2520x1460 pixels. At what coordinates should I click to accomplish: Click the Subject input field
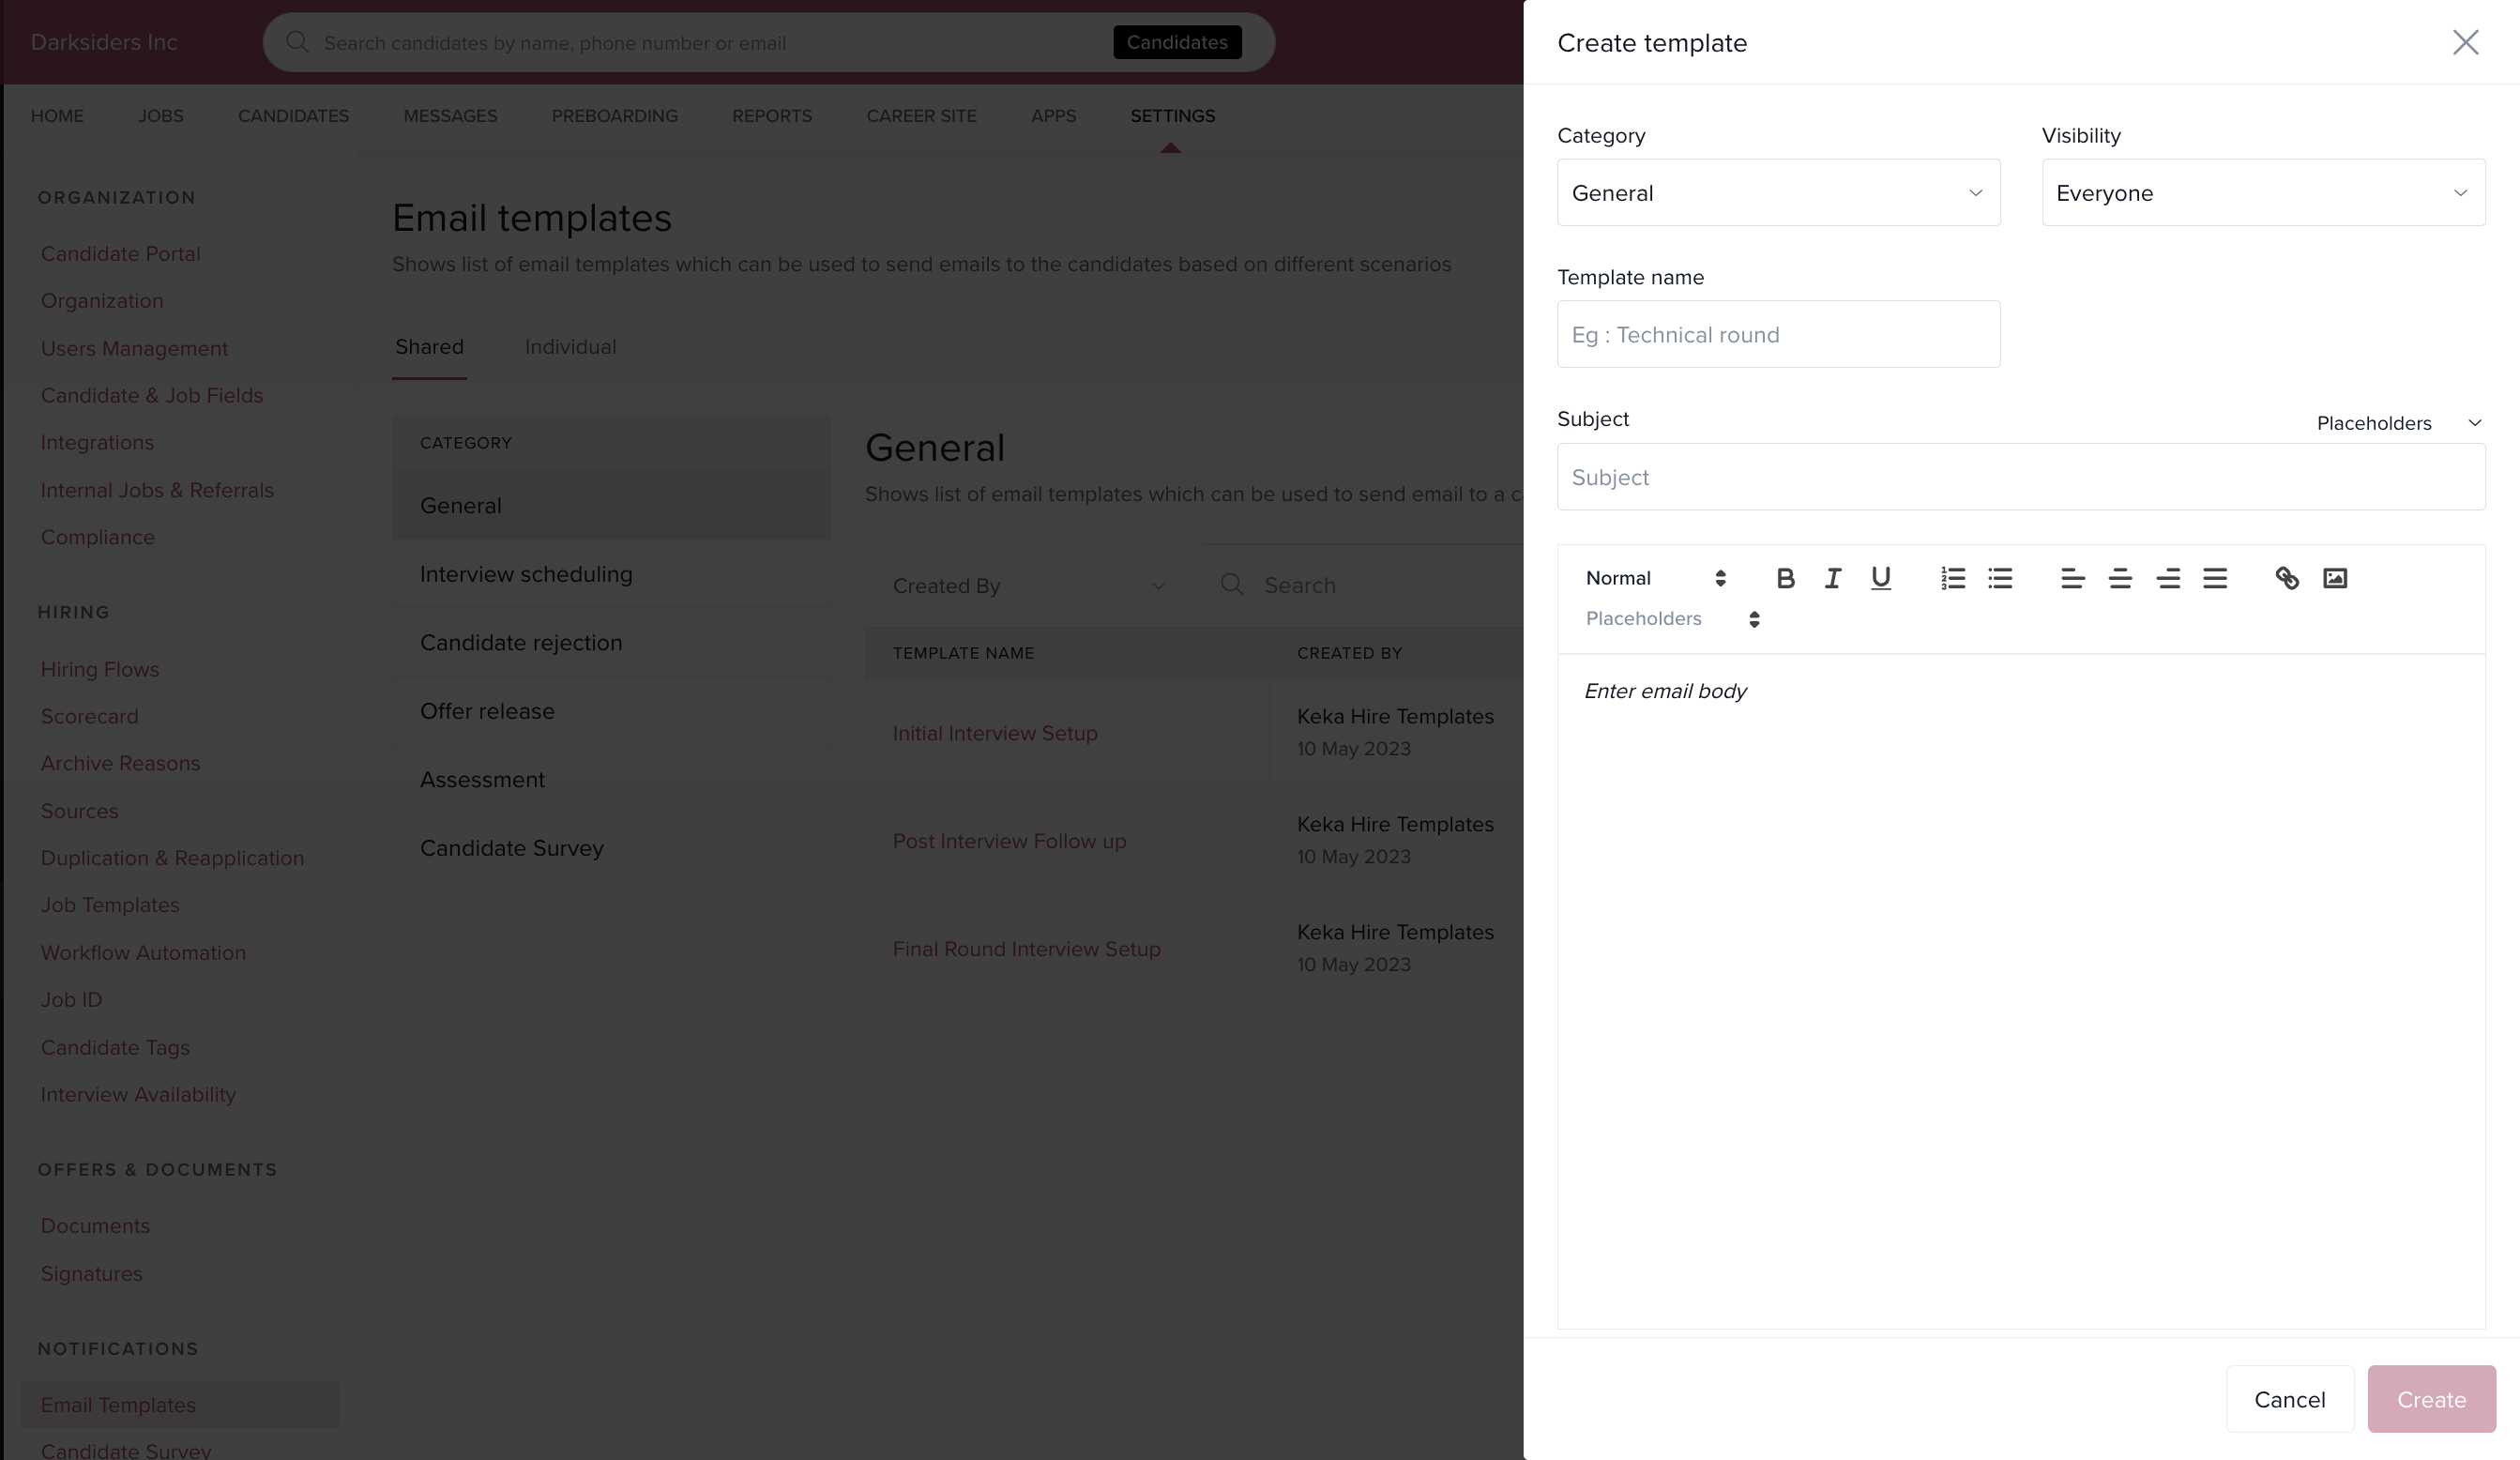click(2020, 477)
